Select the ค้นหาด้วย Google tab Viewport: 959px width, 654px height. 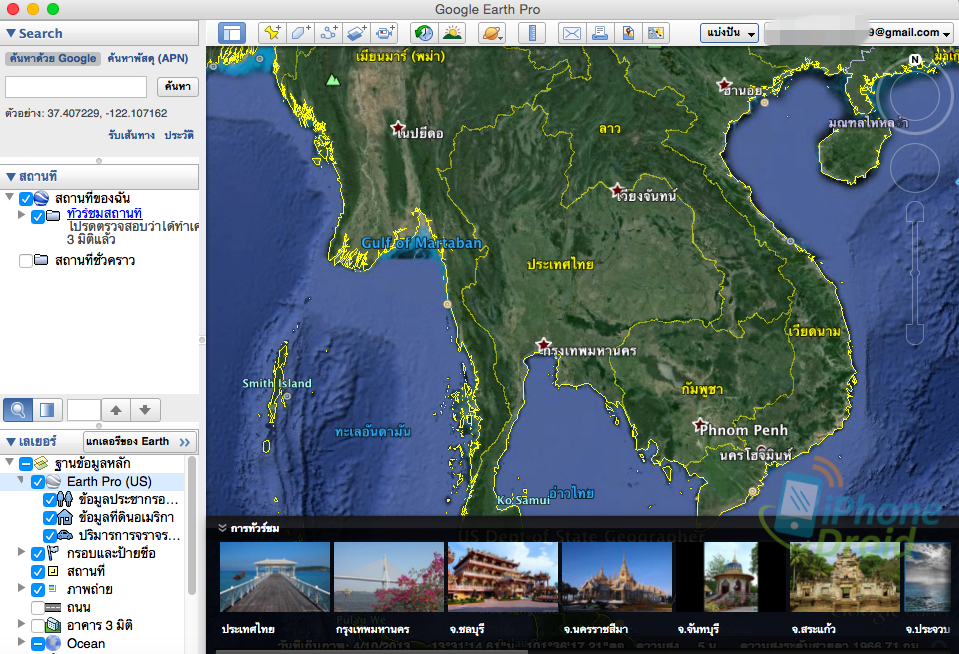tap(53, 59)
